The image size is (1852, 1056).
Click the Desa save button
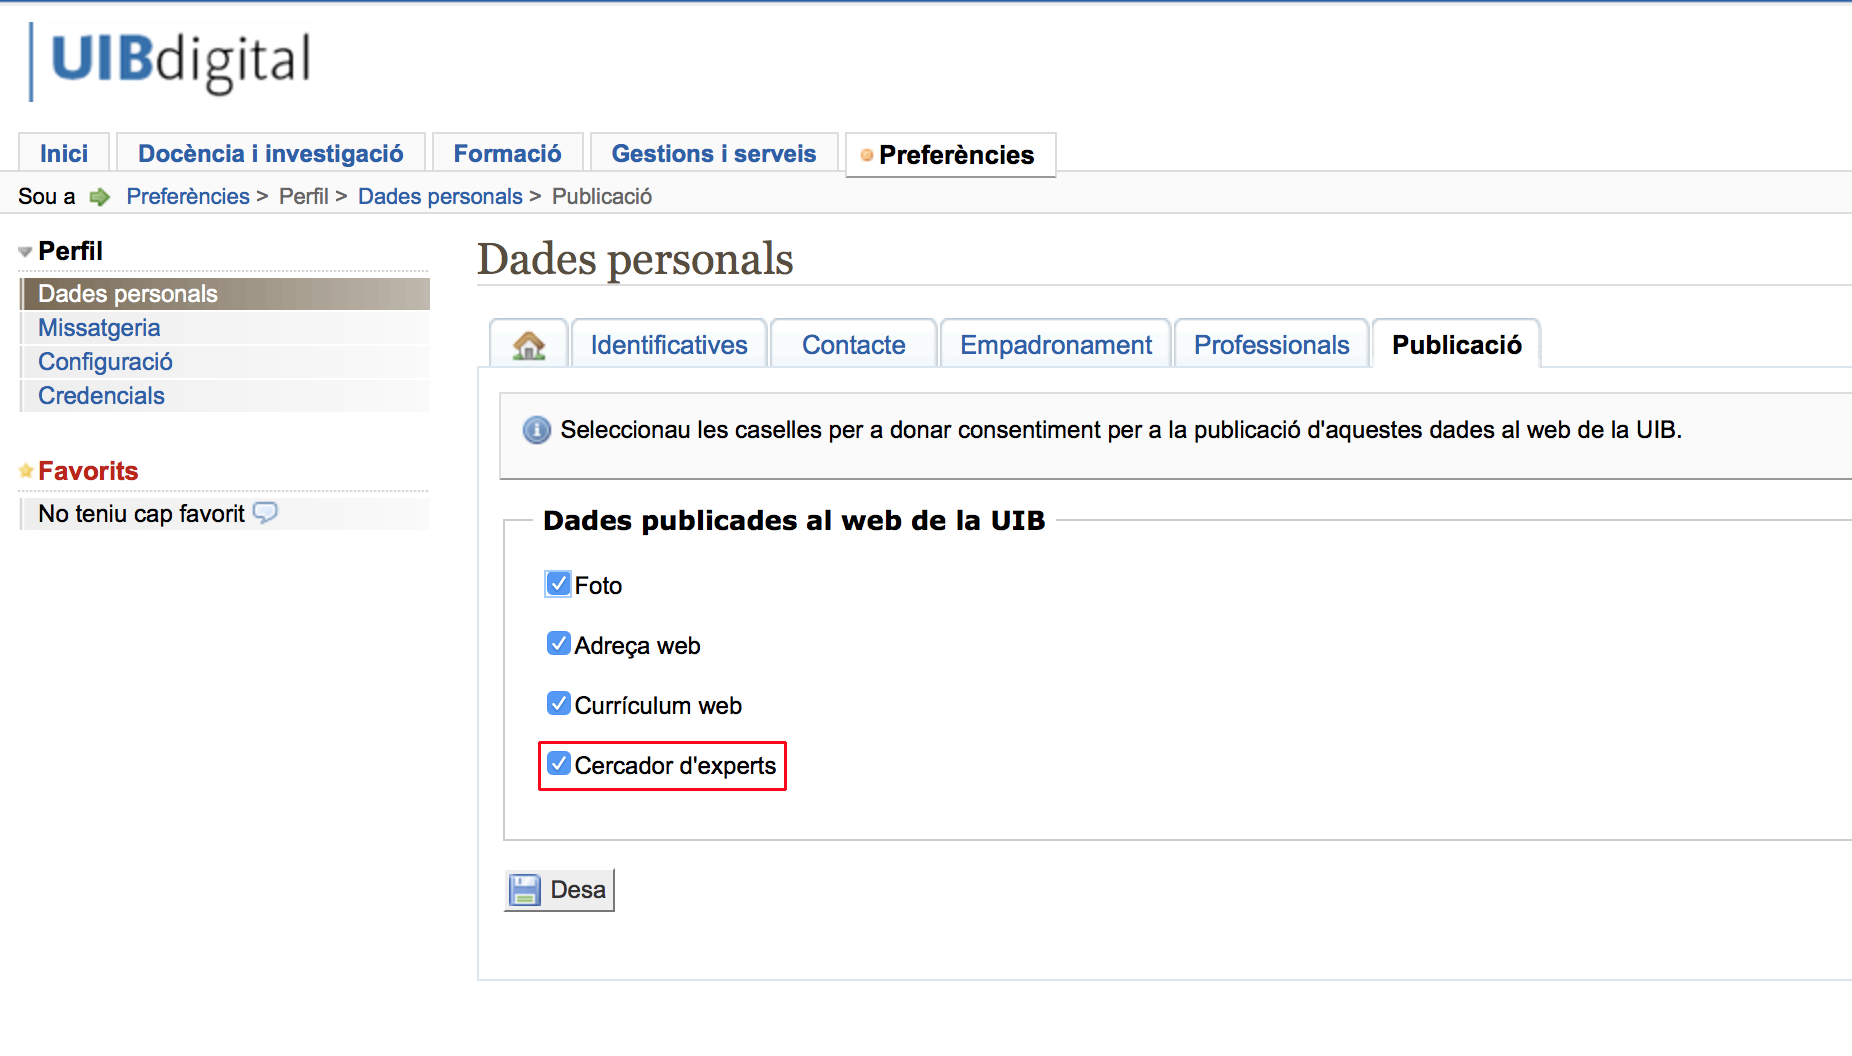[x=559, y=890]
